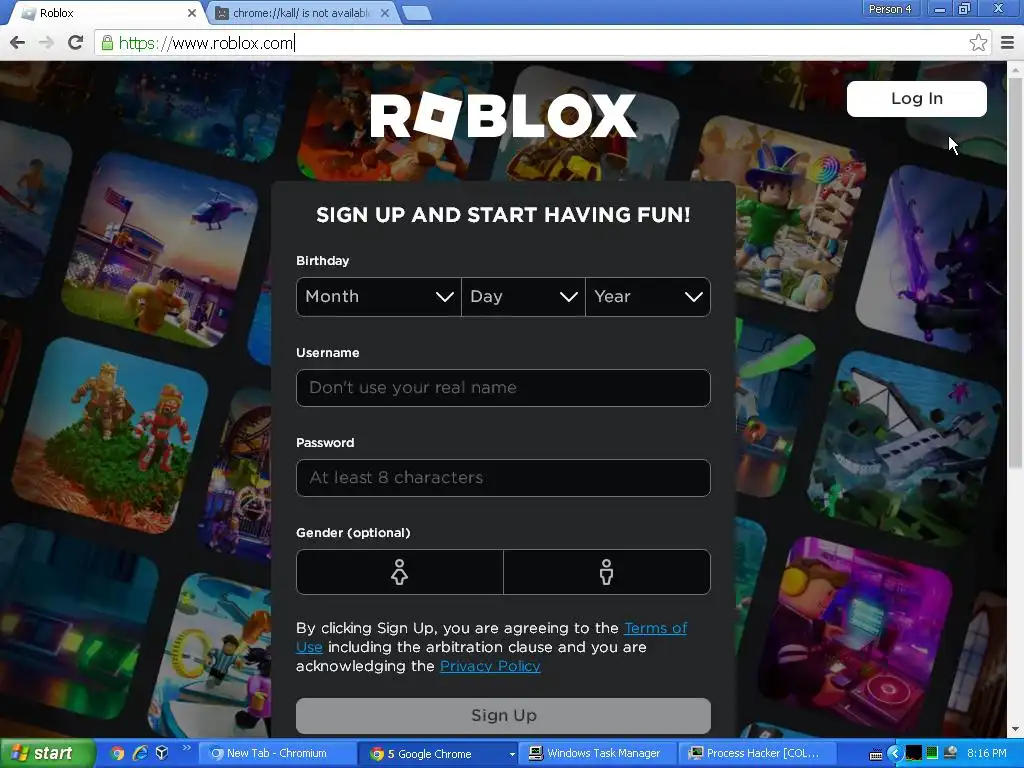This screenshot has width=1024, height=768.
Task: Switch to Process Hacker taskbar item
Action: click(758, 754)
